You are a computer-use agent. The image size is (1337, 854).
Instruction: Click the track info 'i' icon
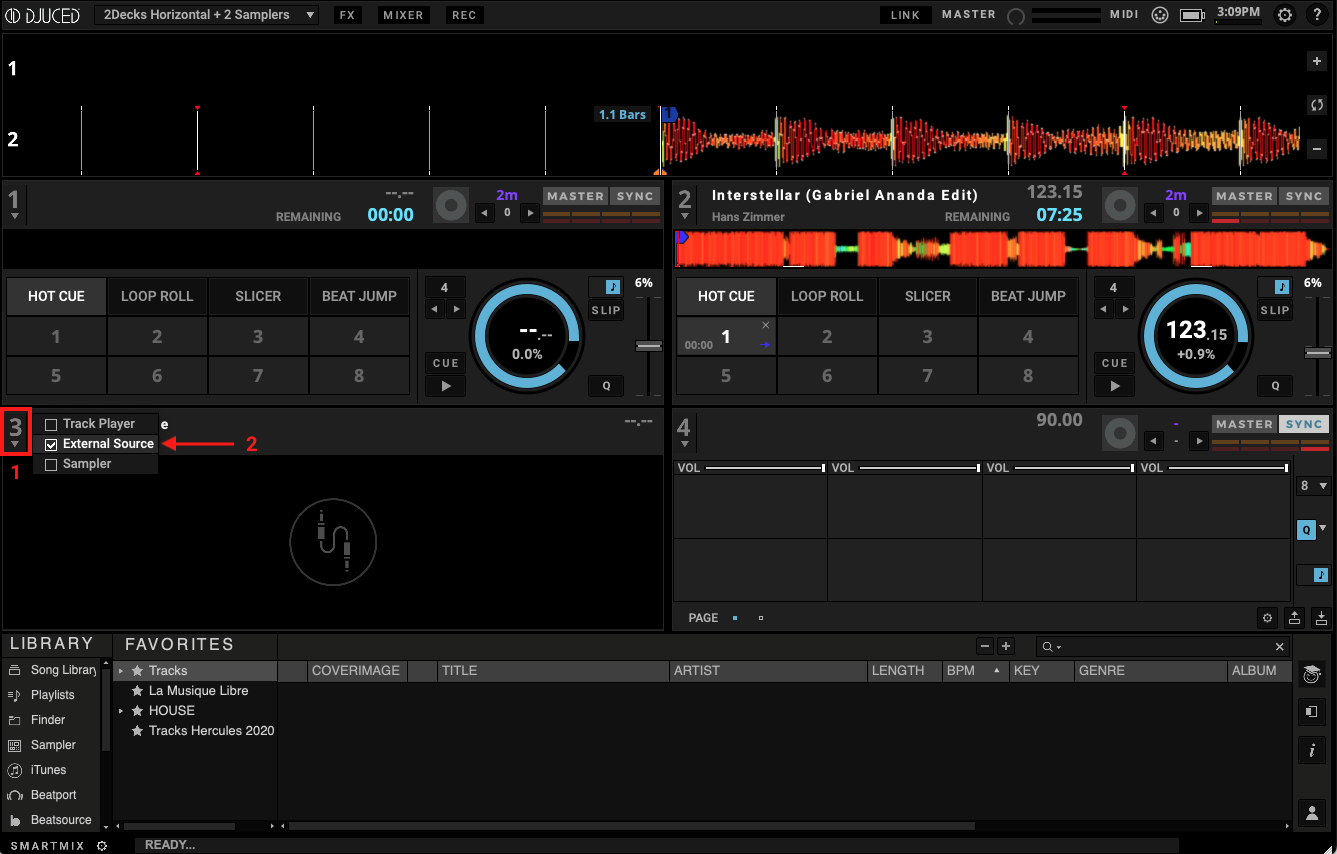coord(1311,750)
